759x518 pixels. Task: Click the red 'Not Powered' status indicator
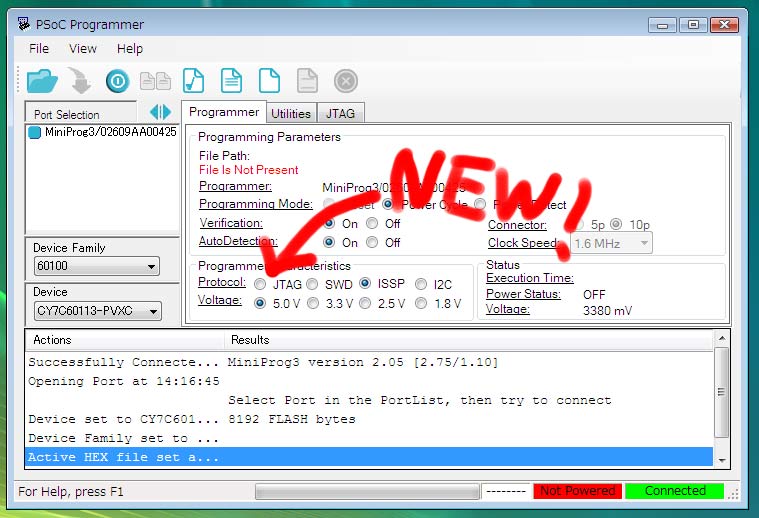pos(577,491)
